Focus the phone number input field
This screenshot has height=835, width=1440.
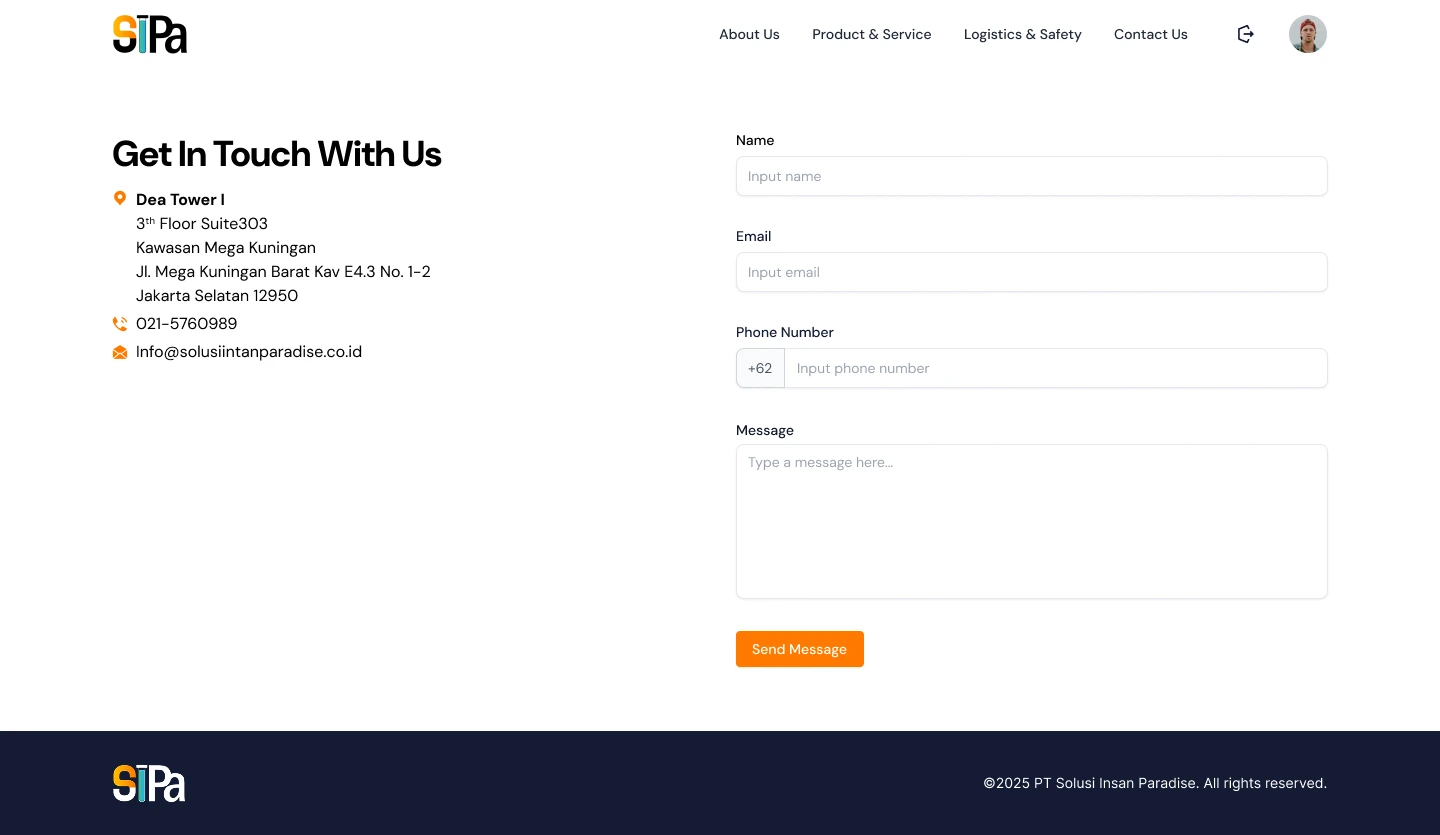tap(1055, 368)
